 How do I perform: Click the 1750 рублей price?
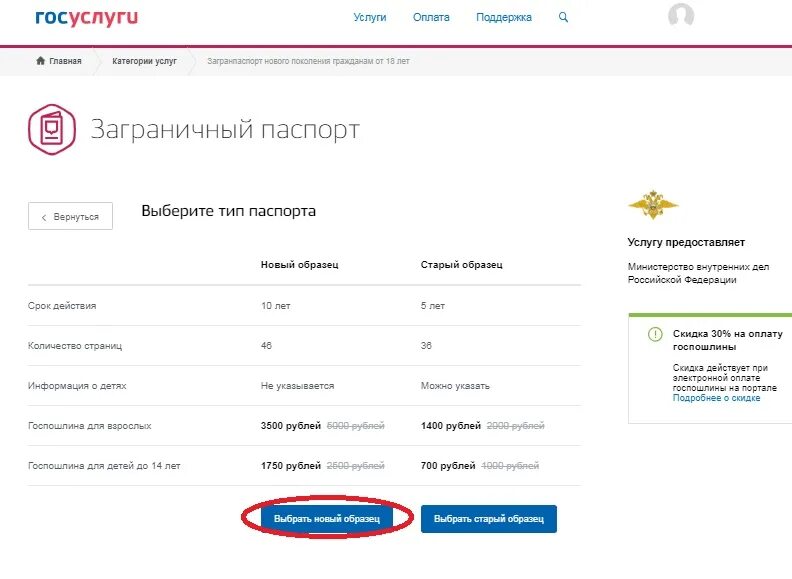(x=291, y=466)
